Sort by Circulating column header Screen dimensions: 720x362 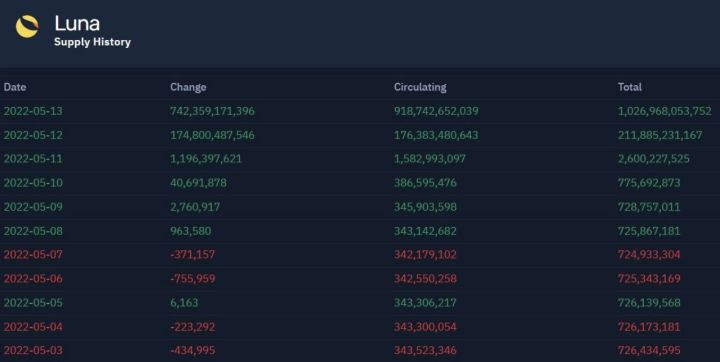click(x=420, y=87)
